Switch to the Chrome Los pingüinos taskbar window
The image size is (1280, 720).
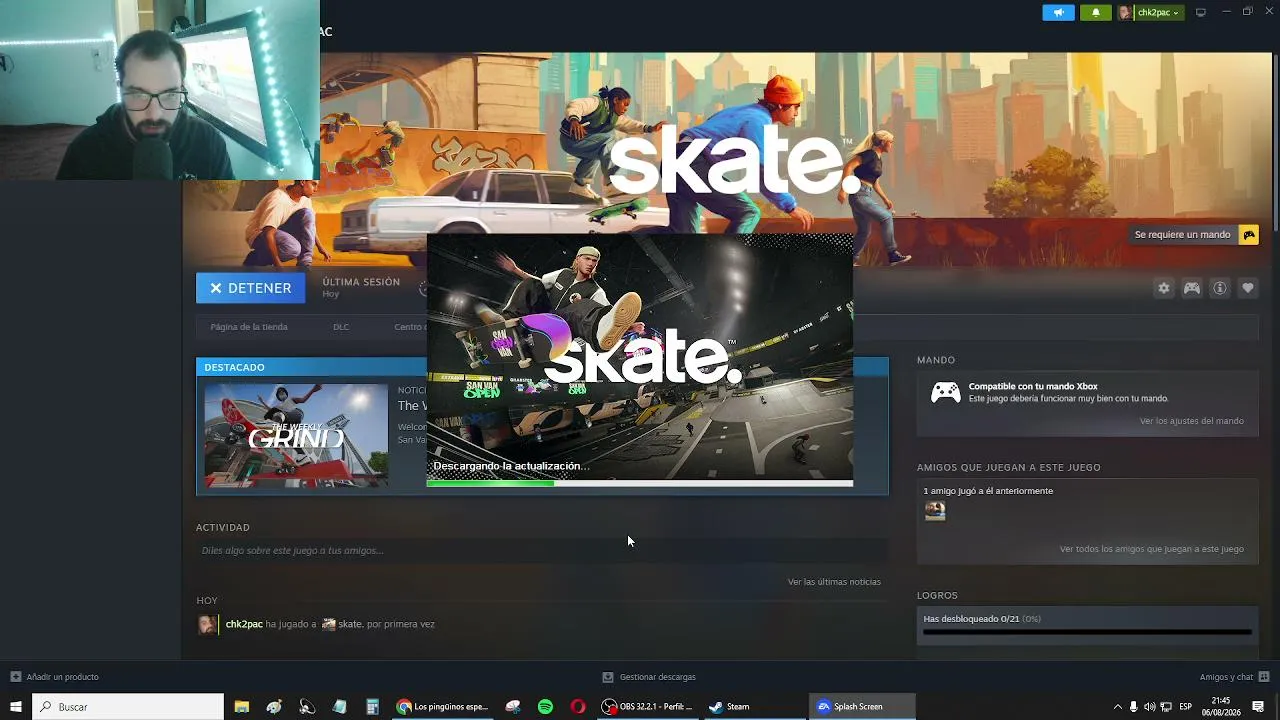coord(442,707)
